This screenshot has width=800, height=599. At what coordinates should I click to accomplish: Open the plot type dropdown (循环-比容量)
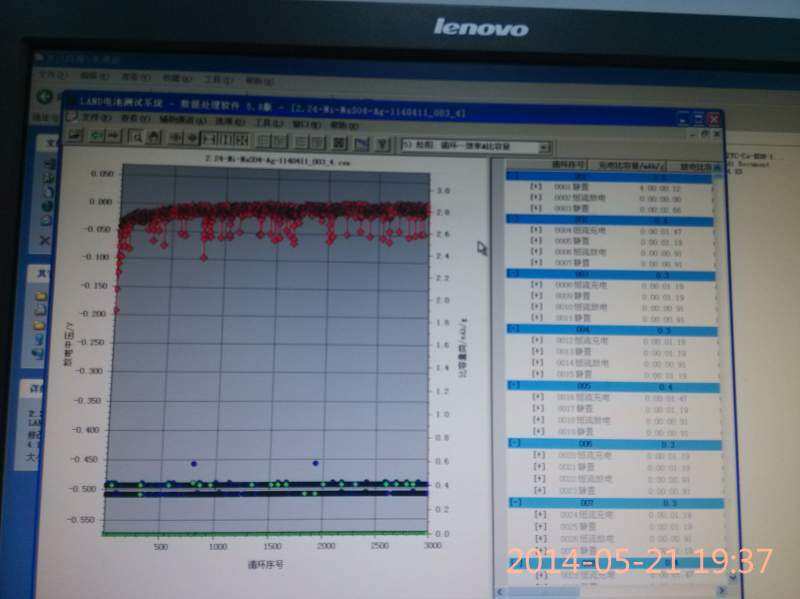coord(544,148)
